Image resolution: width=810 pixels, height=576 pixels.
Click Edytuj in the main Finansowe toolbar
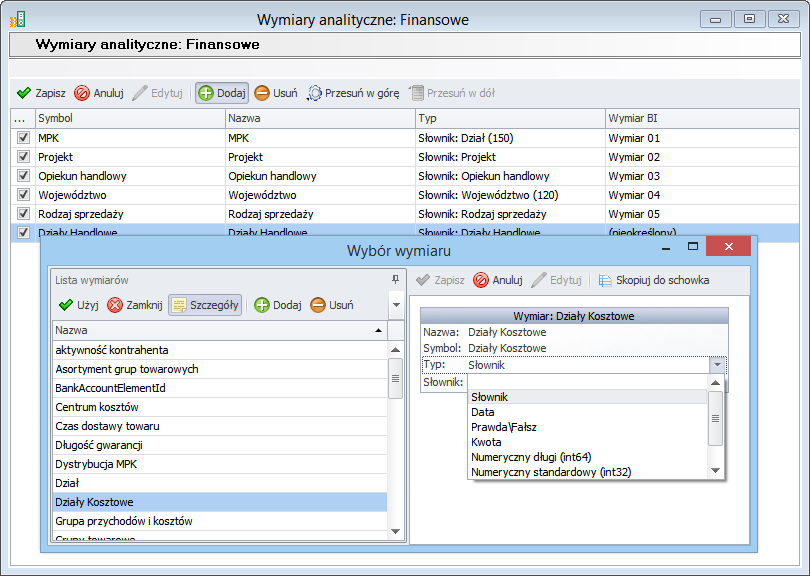tap(158, 93)
